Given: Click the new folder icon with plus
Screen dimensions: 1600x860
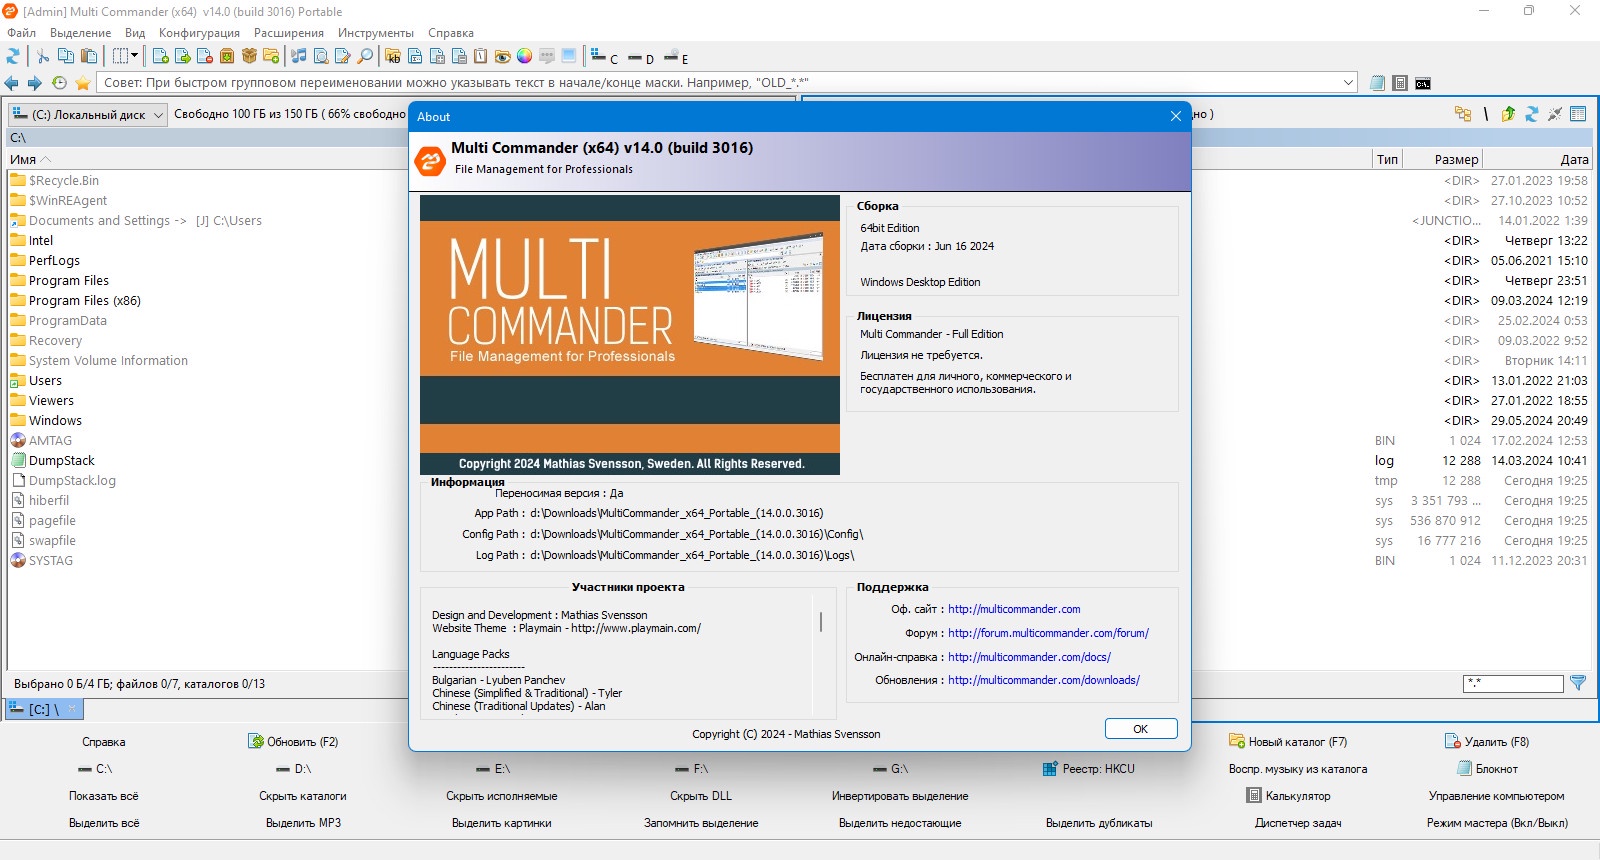Looking at the screenshot, I should pos(271,56).
